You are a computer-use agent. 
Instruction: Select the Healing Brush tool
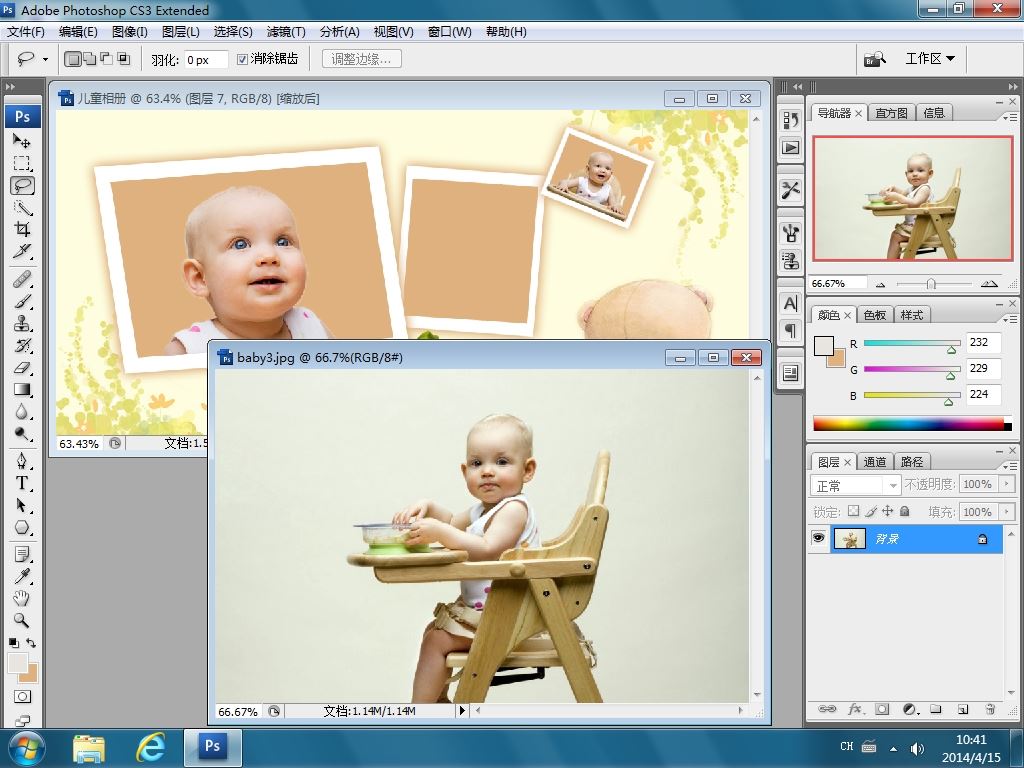(22, 280)
